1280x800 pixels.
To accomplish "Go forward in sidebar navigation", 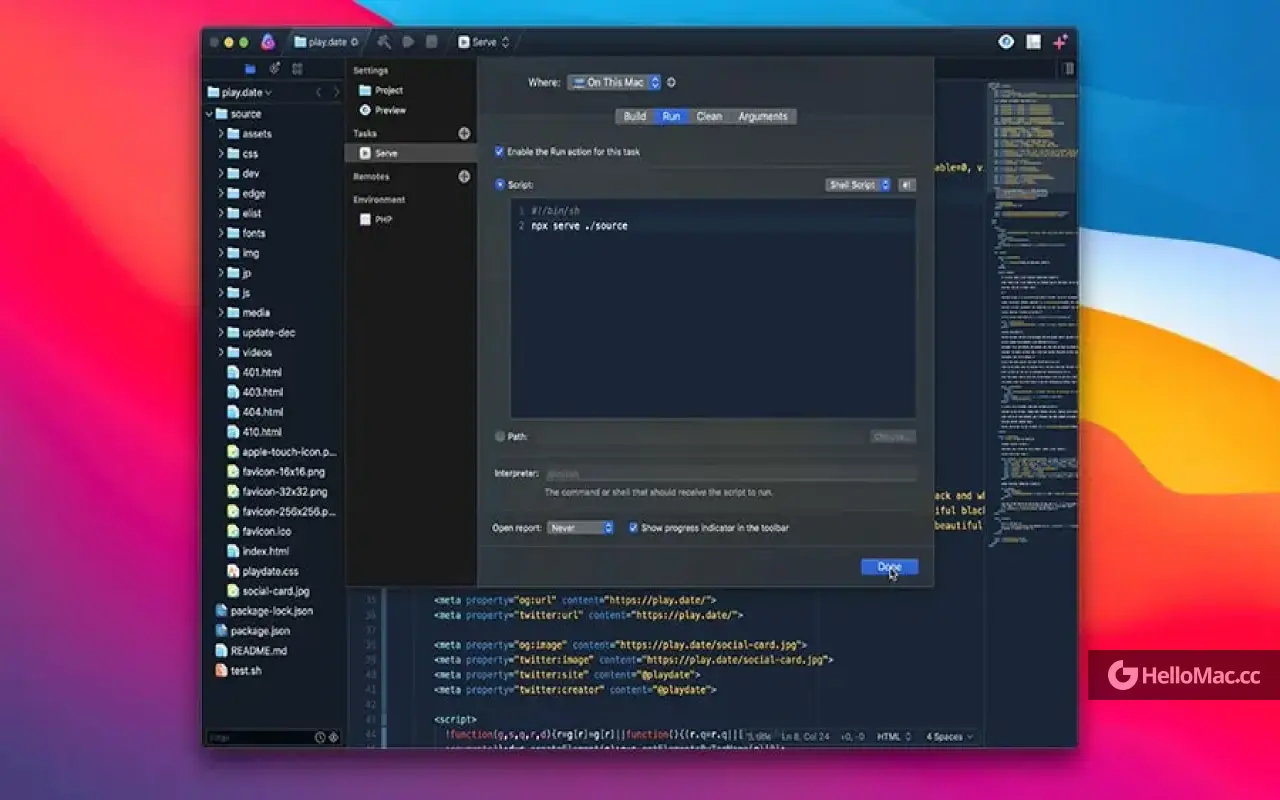I will click(336, 92).
